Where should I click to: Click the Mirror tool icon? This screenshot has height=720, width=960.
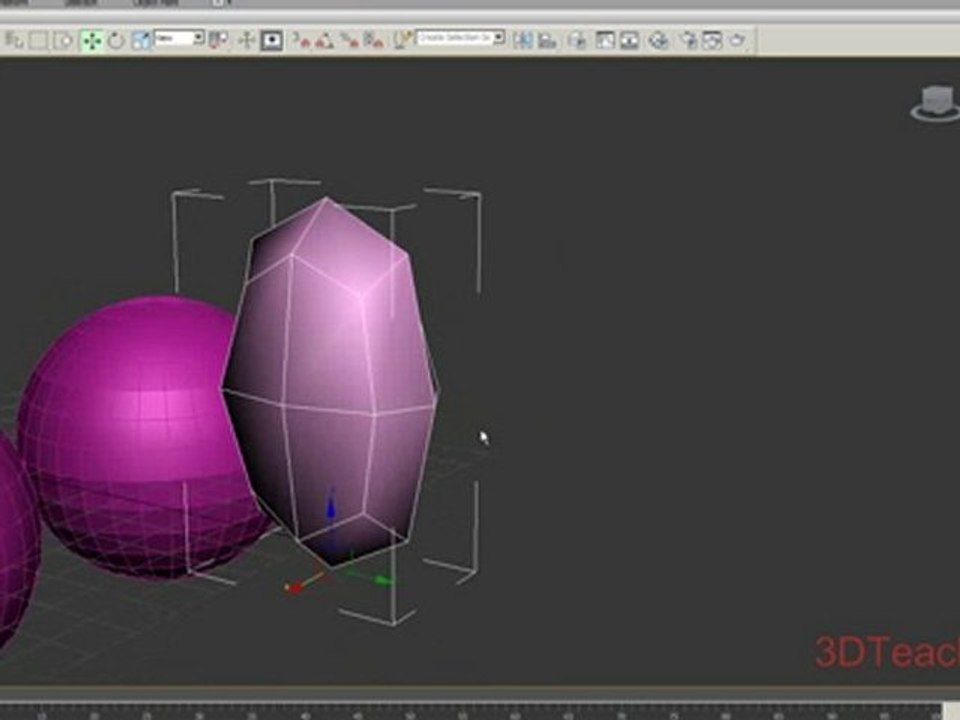(523, 40)
